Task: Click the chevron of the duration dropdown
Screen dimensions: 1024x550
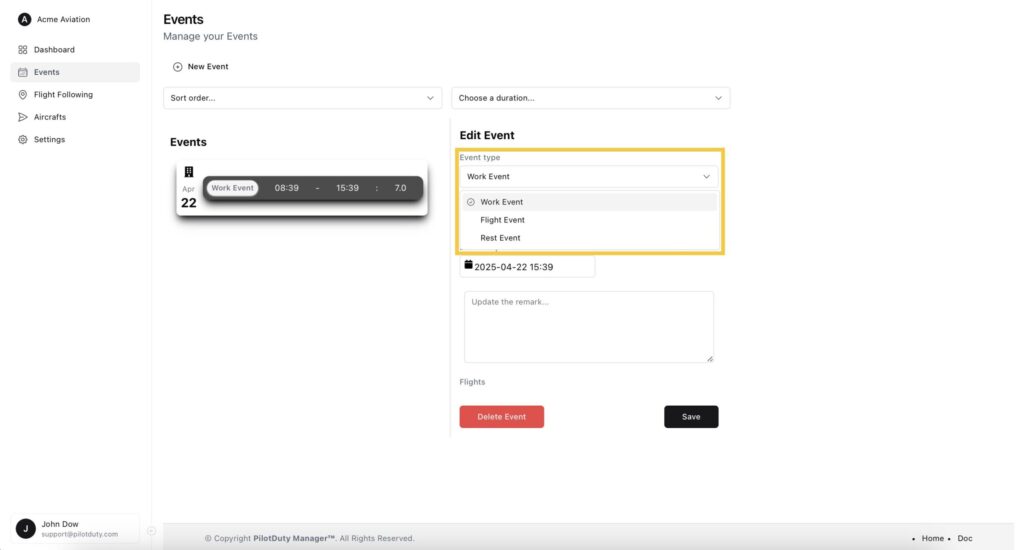Action: pos(718,98)
